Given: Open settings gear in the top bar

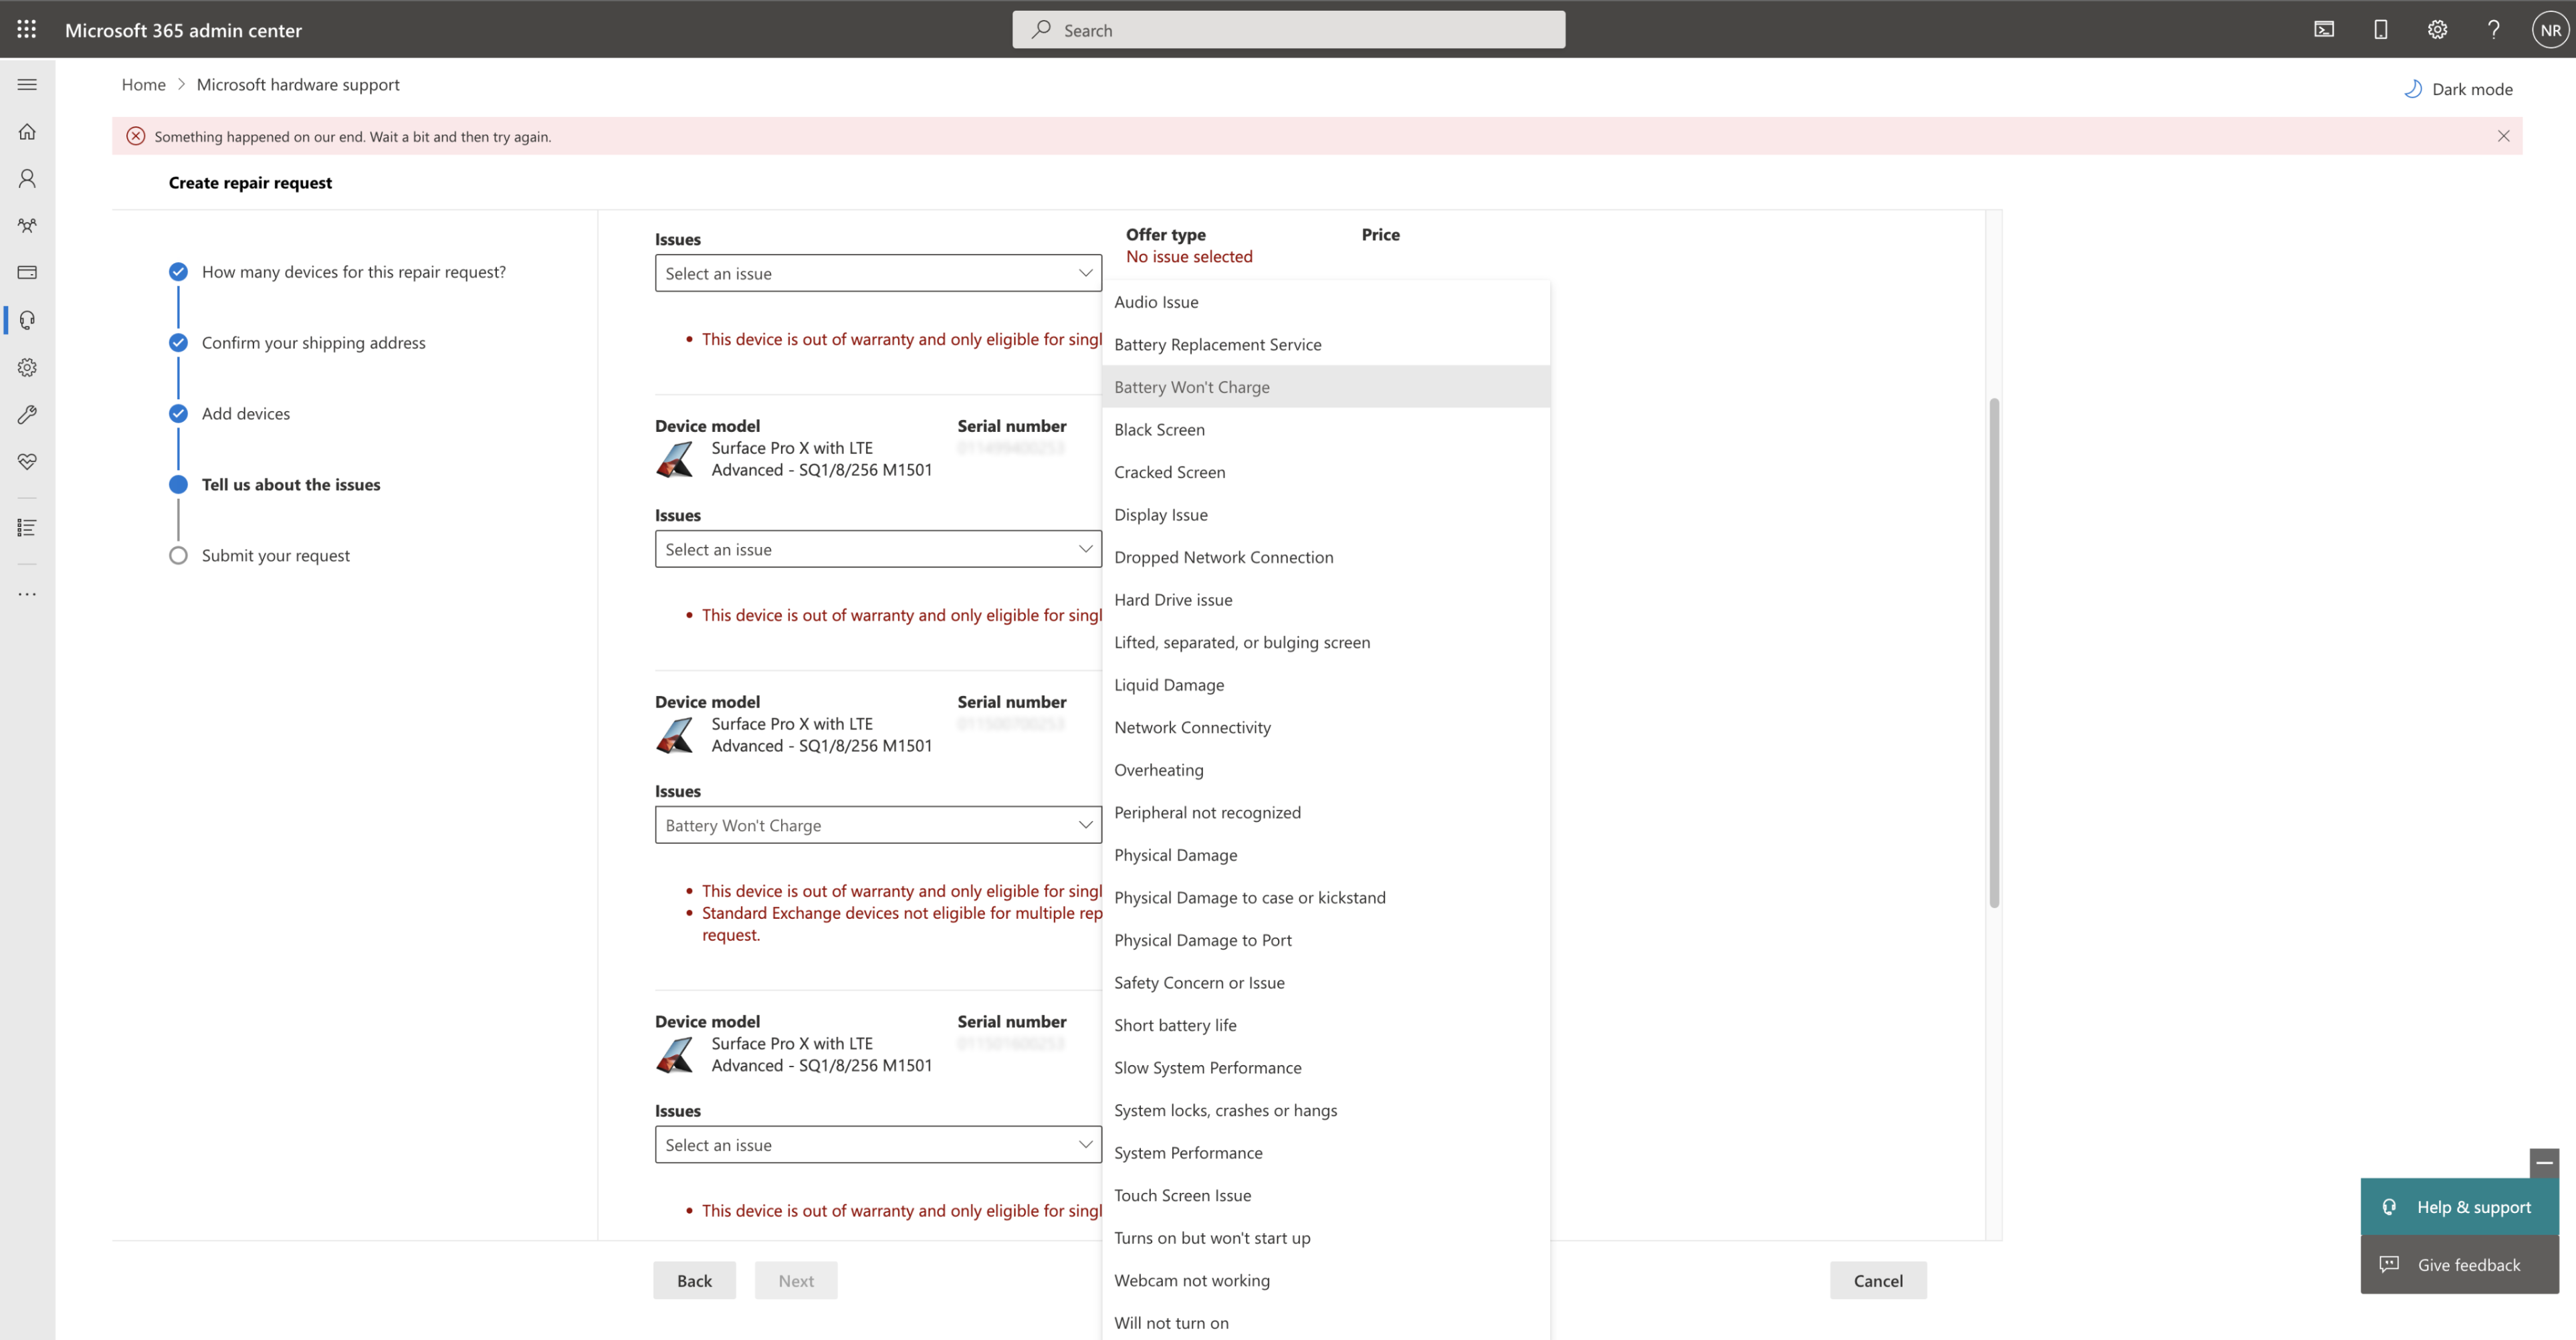Looking at the screenshot, I should click(x=2437, y=29).
